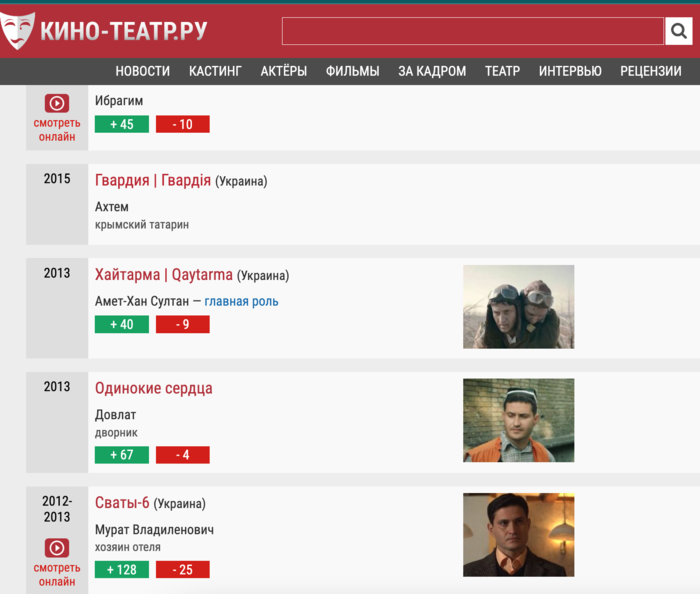The height and width of the screenshot is (594, 700).
Task: Click the +67 vote button for Довлат
Action: (x=122, y=455)
